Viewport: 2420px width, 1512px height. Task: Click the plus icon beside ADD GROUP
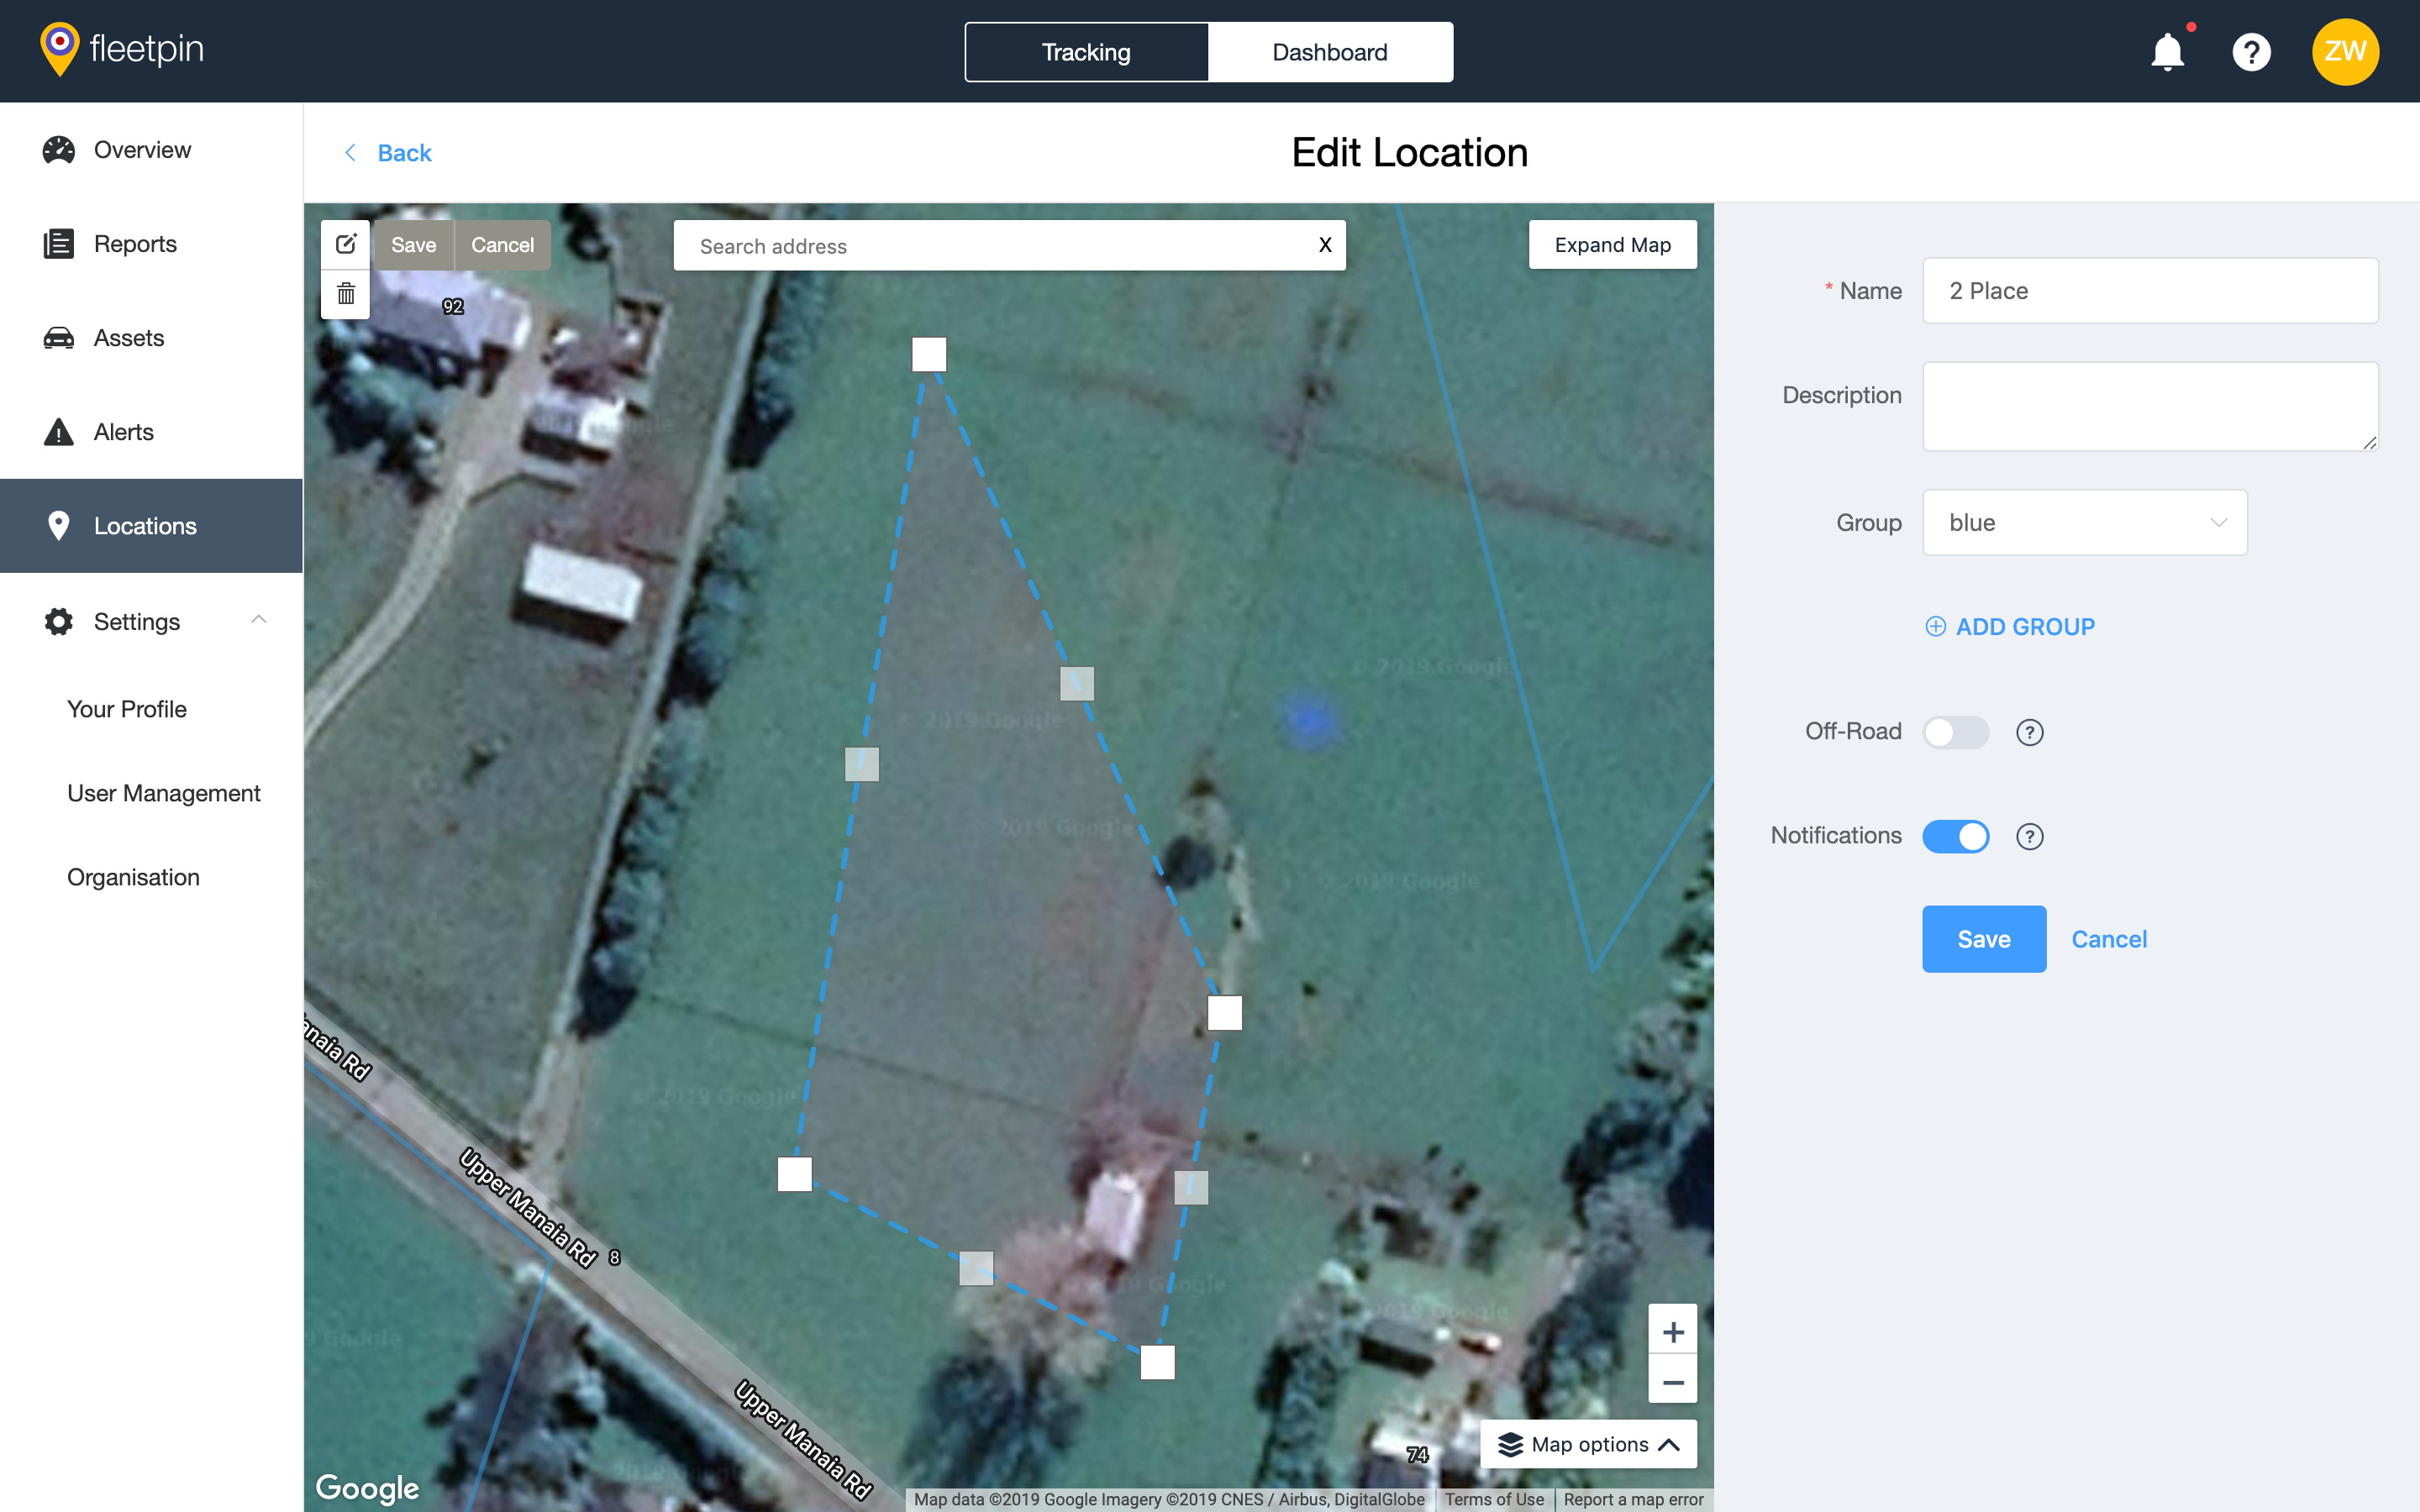tap(1936, 627)
